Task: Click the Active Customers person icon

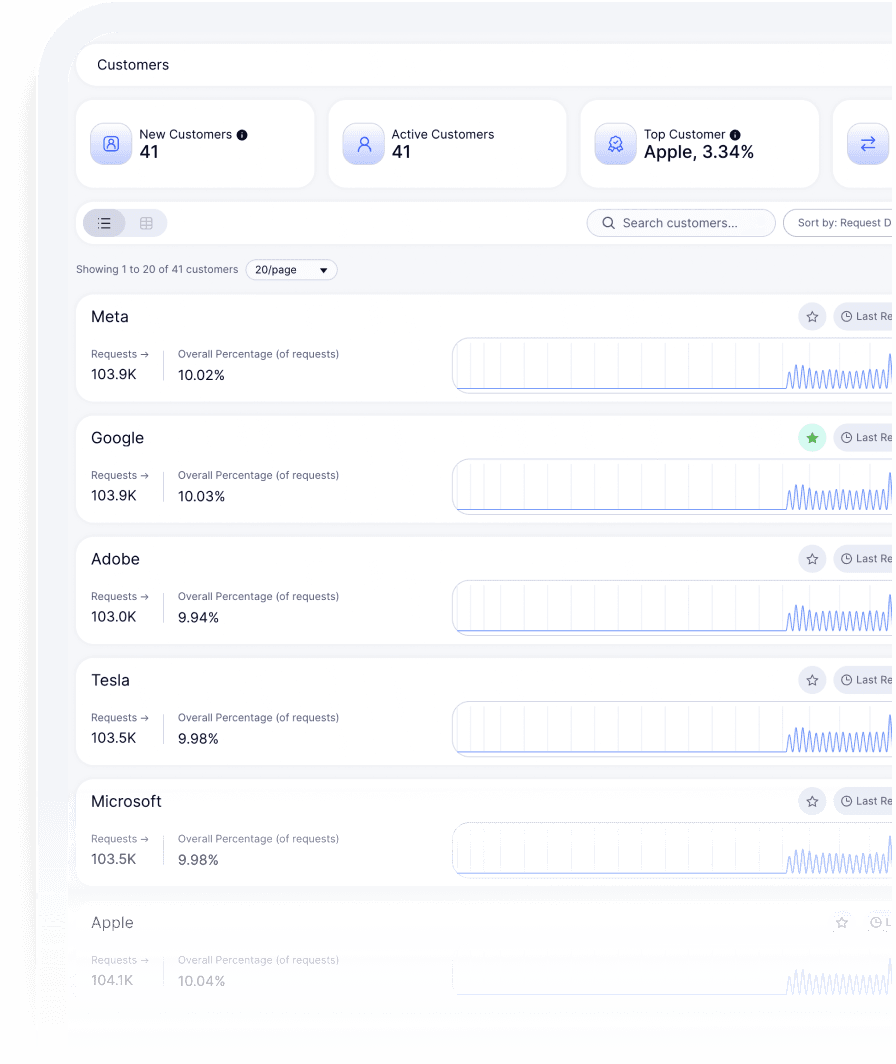Action: (x=364, y=144)
